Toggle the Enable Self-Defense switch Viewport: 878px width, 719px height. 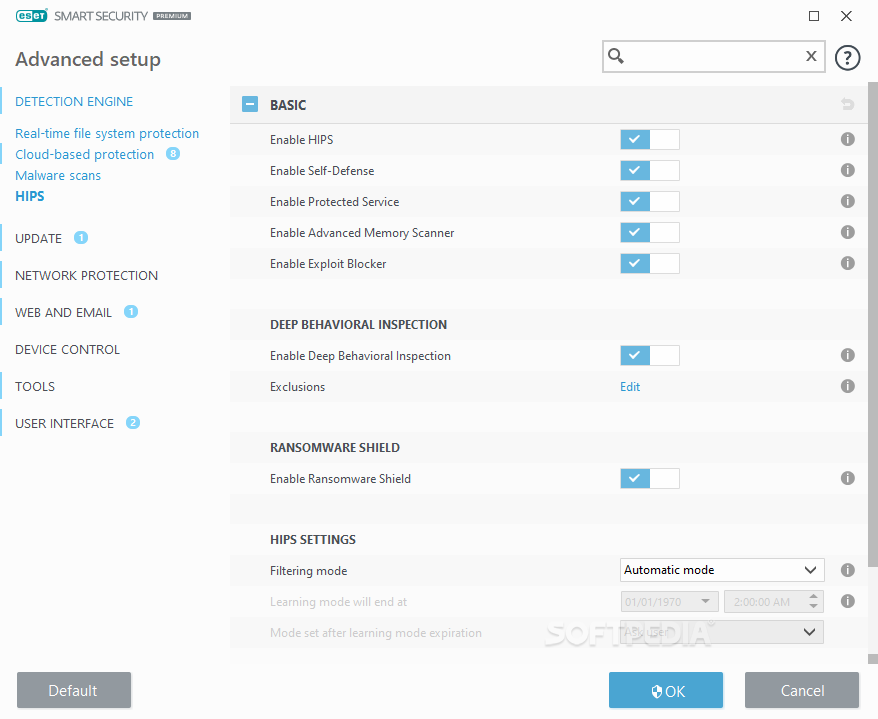(650, 170)
